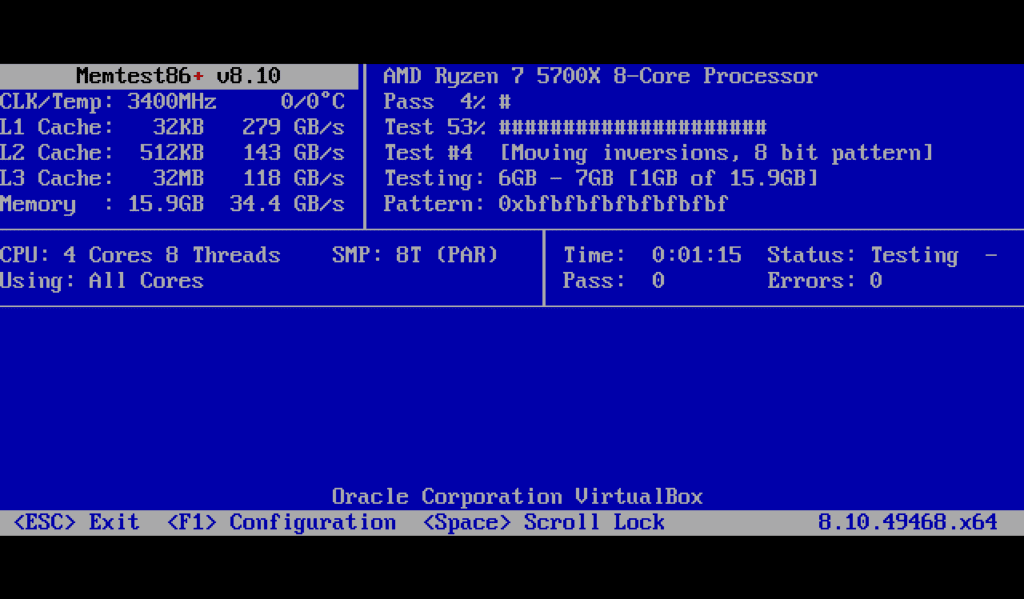Click the Errors: 0 counter
Viewport: 1024px width, 599px height.
click(x=825, y=281)
